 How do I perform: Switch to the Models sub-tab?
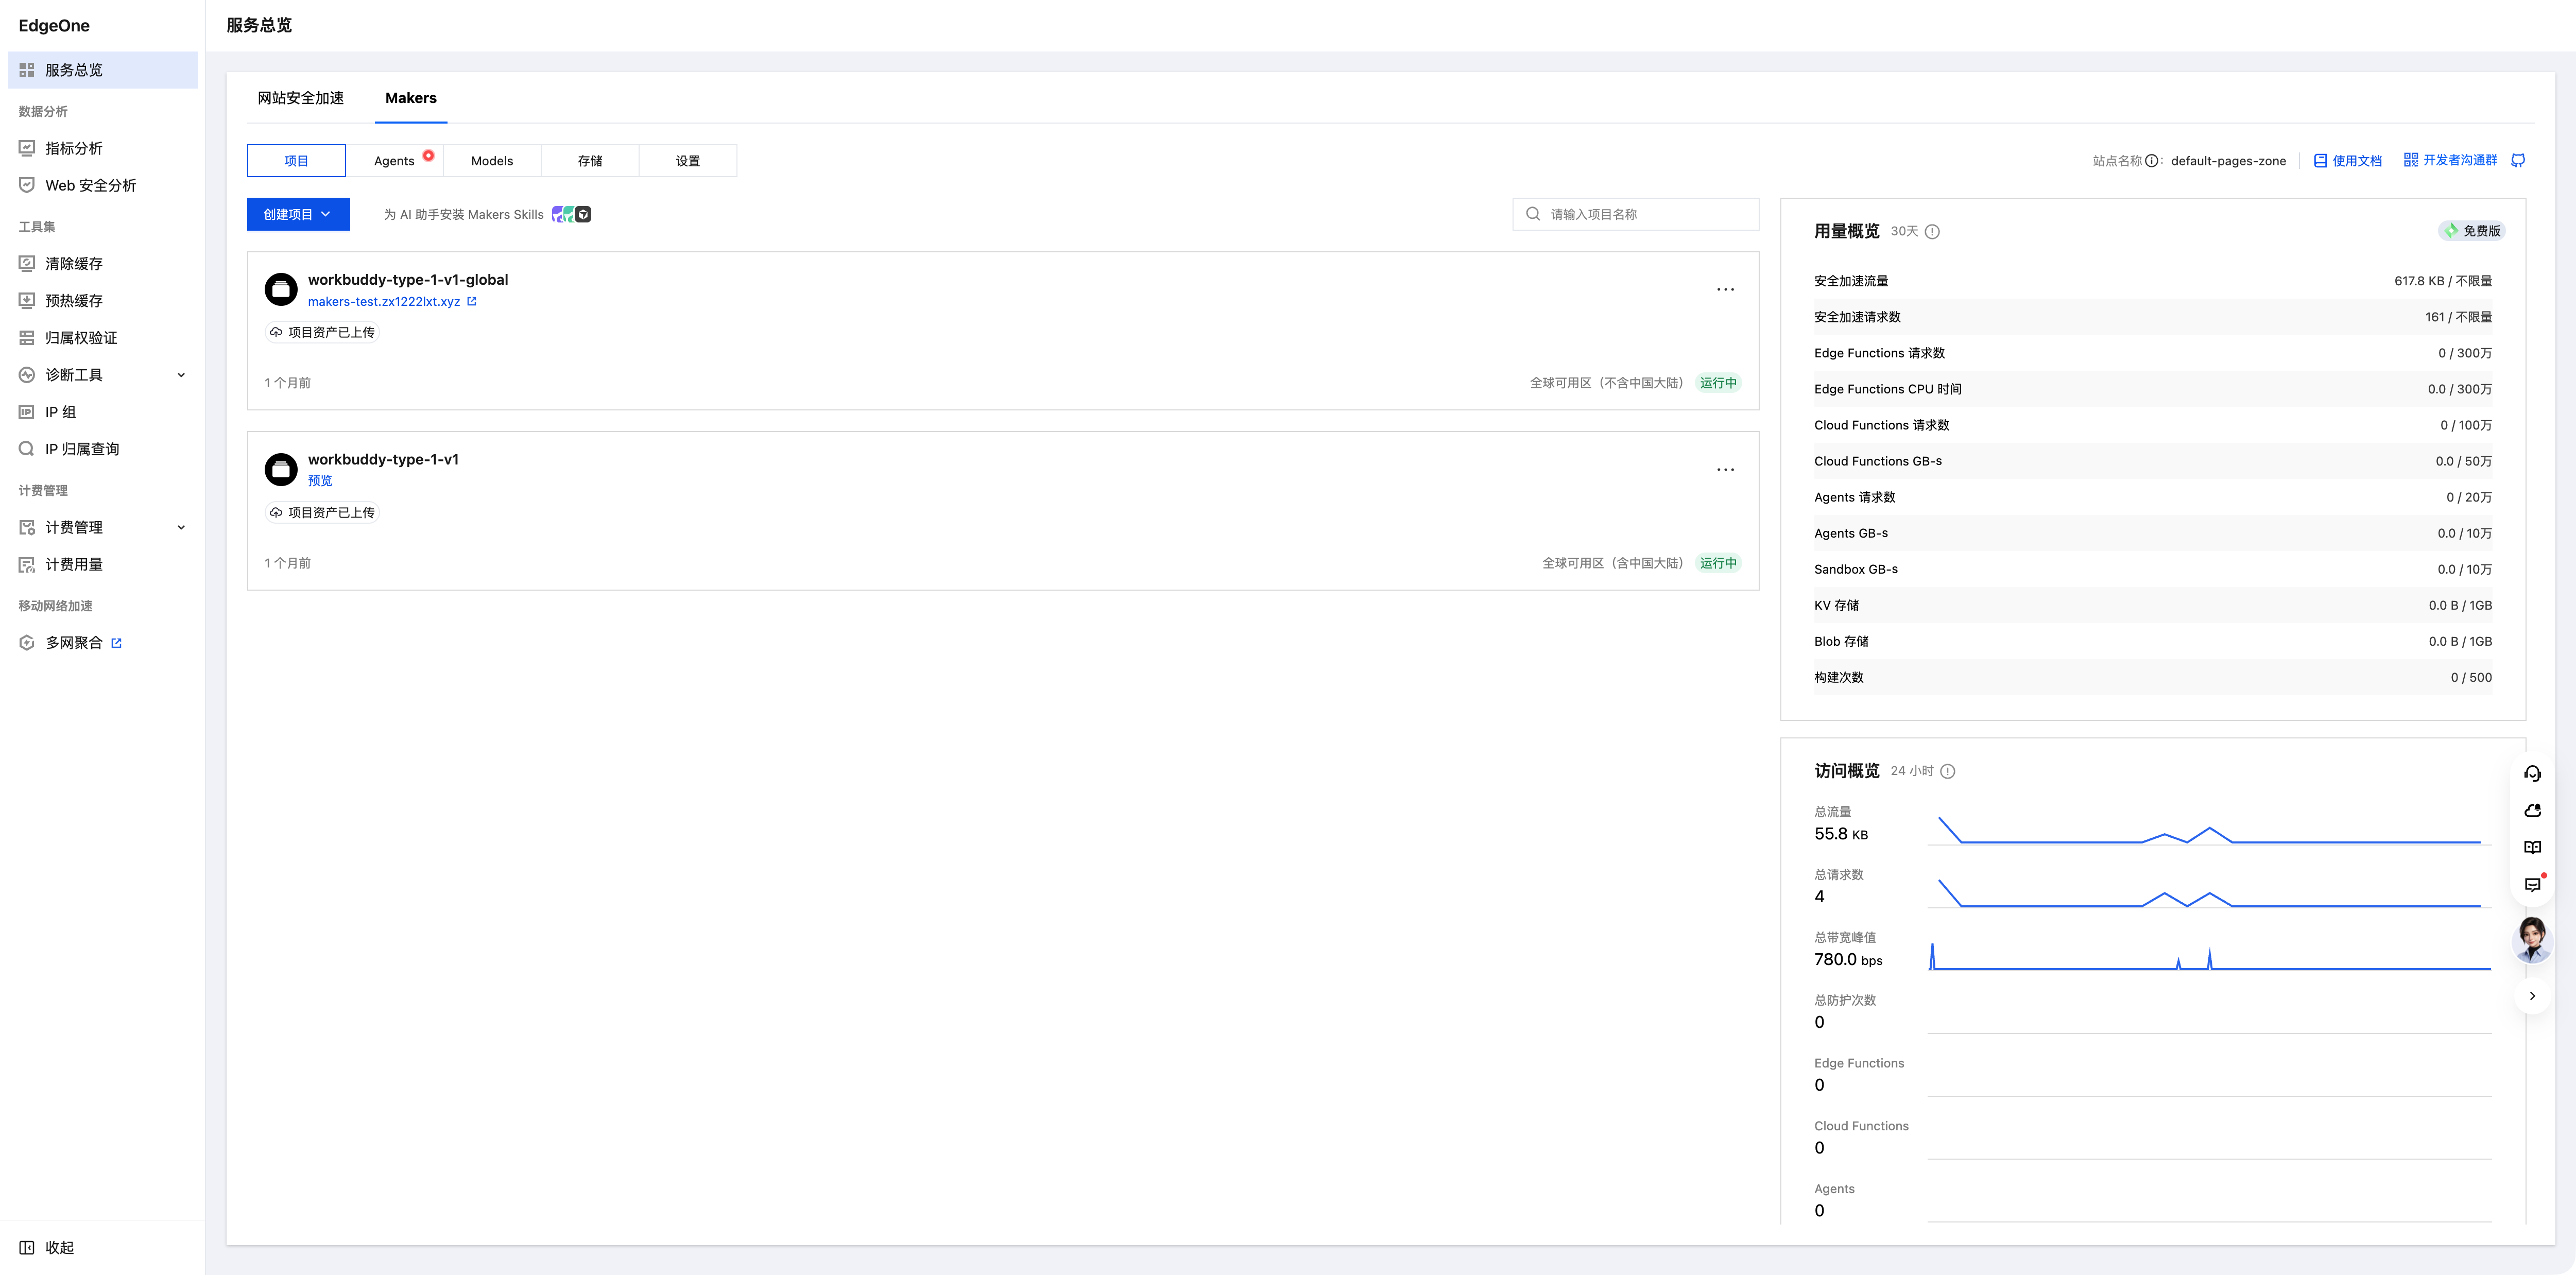click(492, 161)
